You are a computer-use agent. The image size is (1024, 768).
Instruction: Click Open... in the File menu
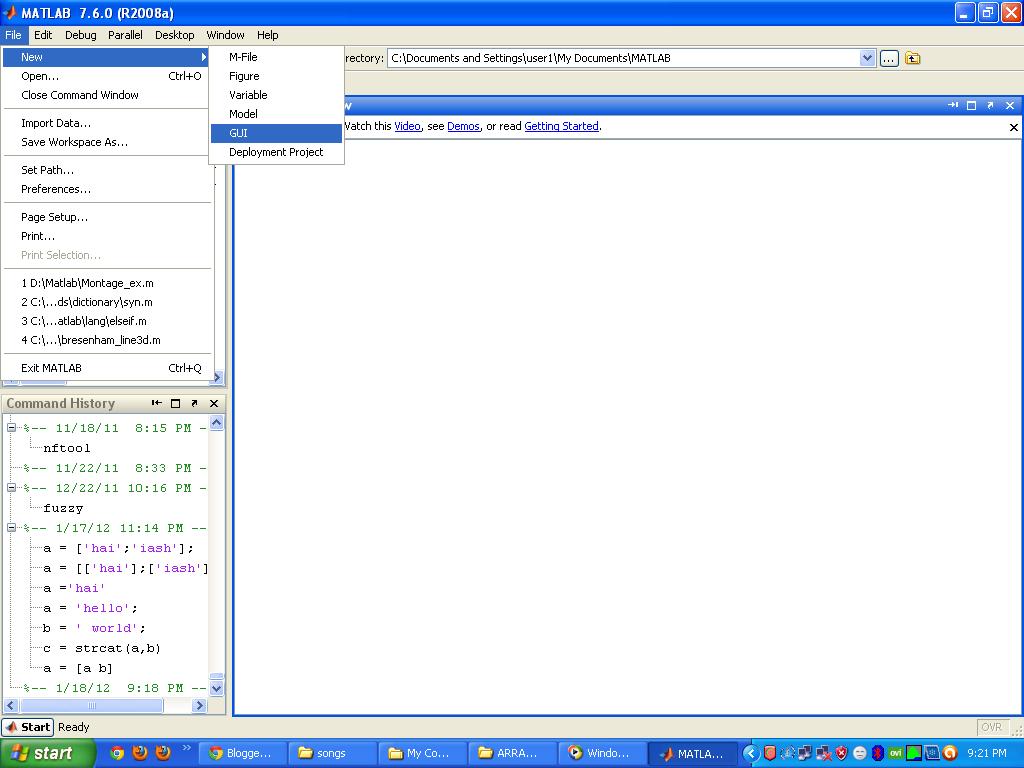coord(107,76)
